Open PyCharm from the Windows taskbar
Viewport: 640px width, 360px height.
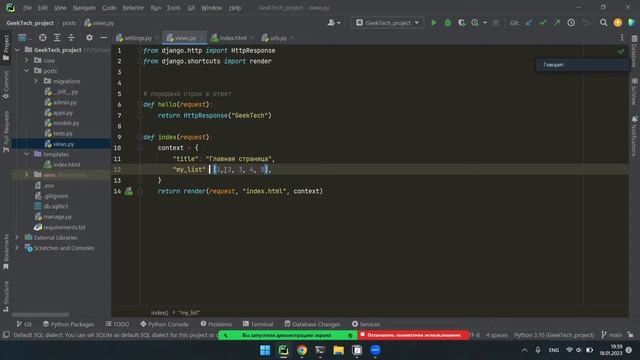coord(283,350)
